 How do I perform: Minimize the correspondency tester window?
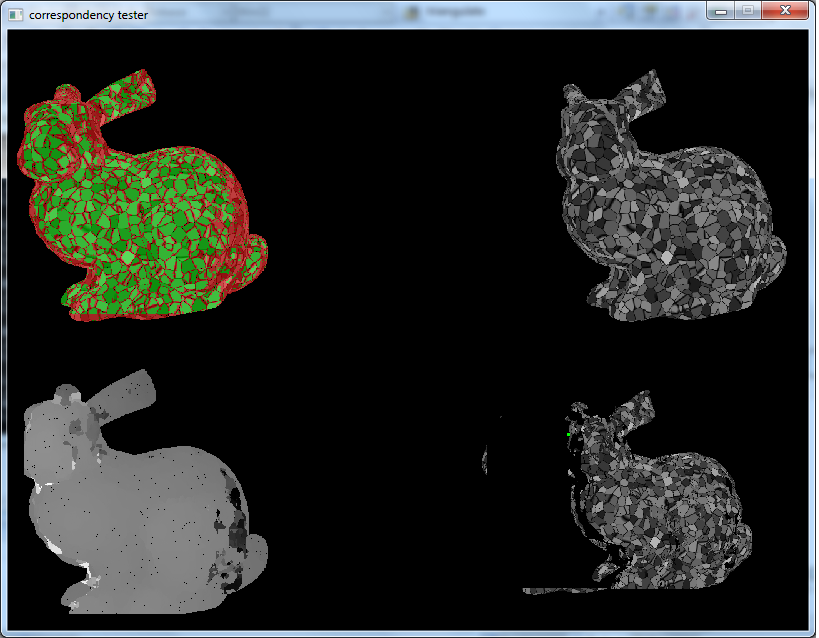[721, 10]
